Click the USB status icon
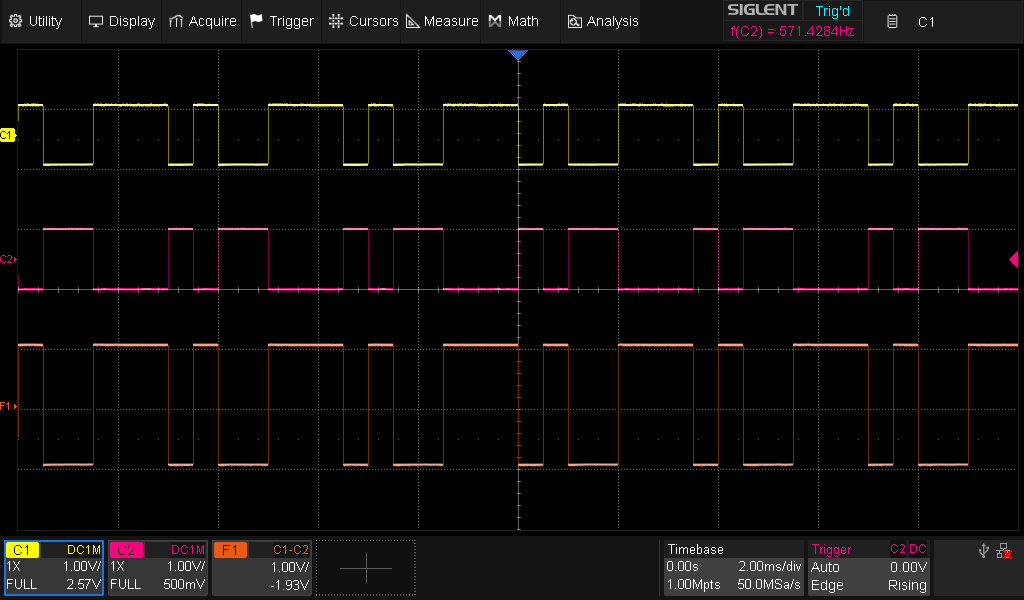The image size is (1024, 600). point(985,551)
